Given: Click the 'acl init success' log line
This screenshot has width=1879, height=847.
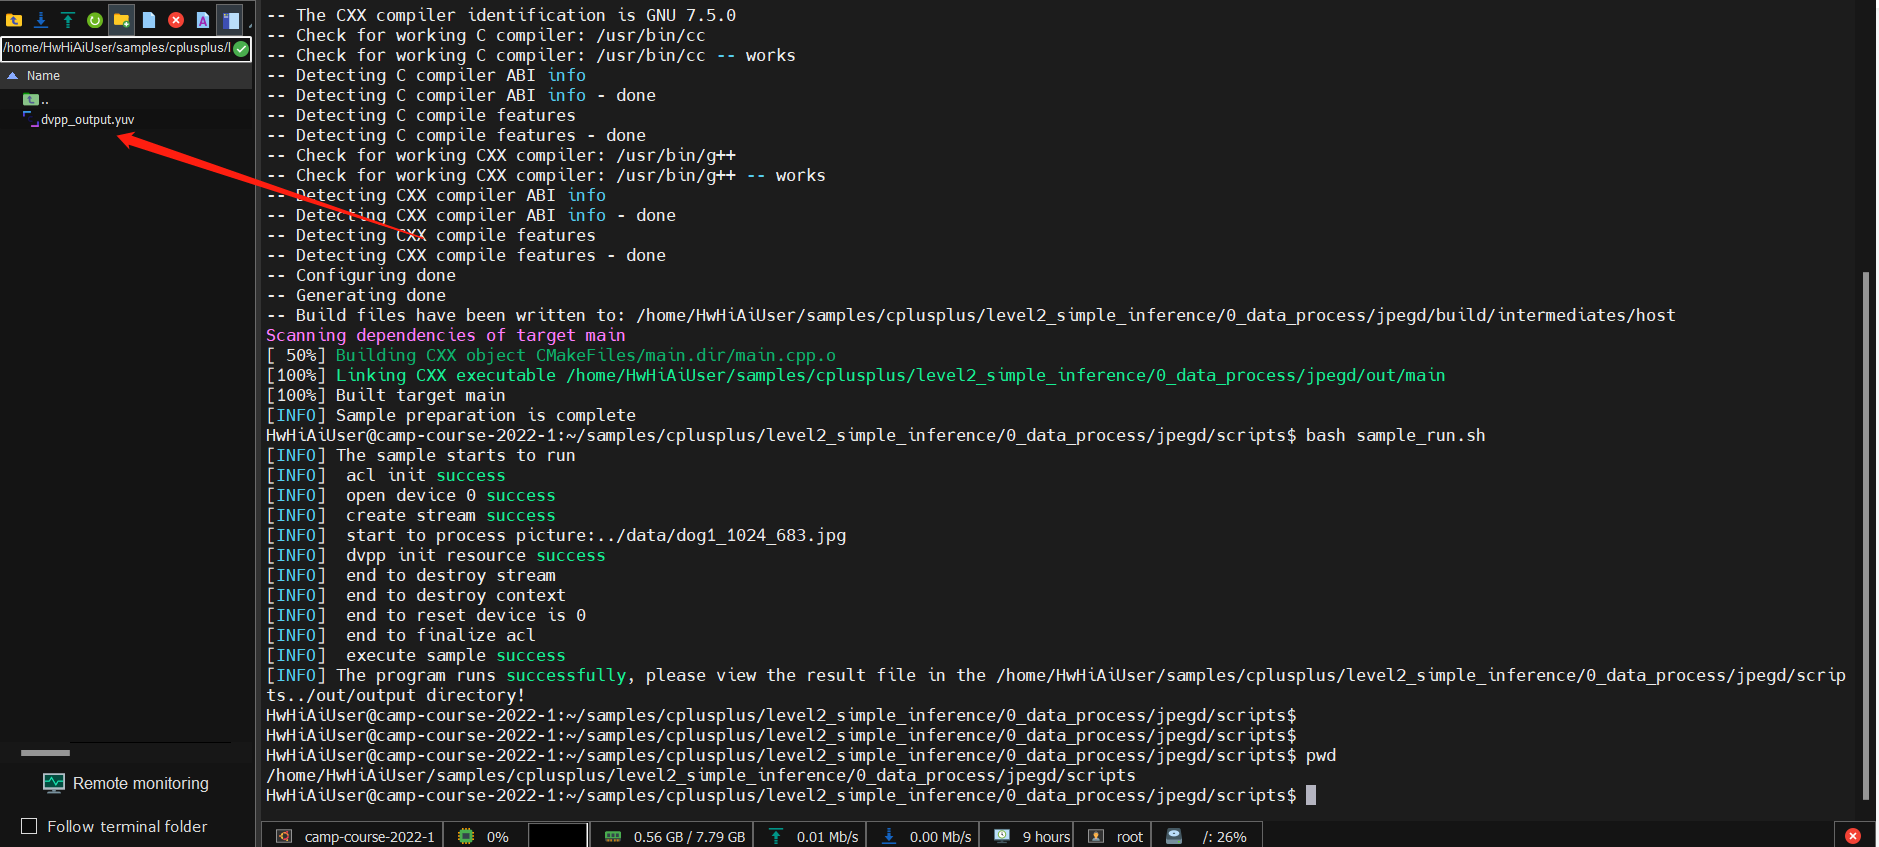Looking at the screenshot, I should [386, 475].
